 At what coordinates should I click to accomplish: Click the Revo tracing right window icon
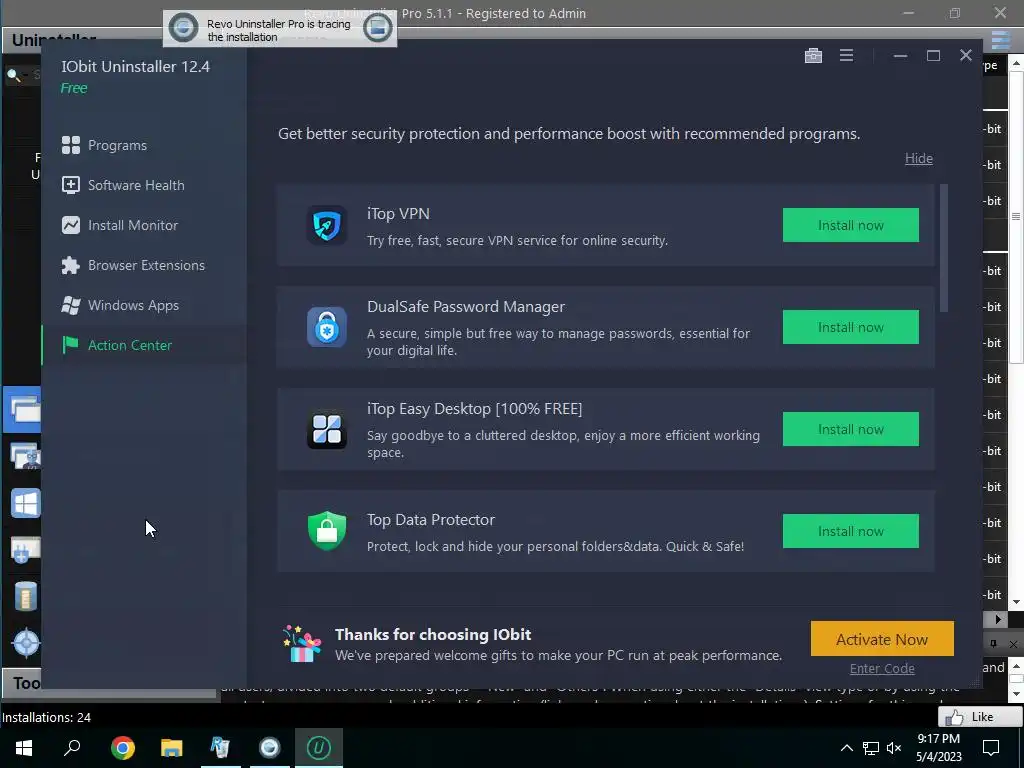(377, 28)
